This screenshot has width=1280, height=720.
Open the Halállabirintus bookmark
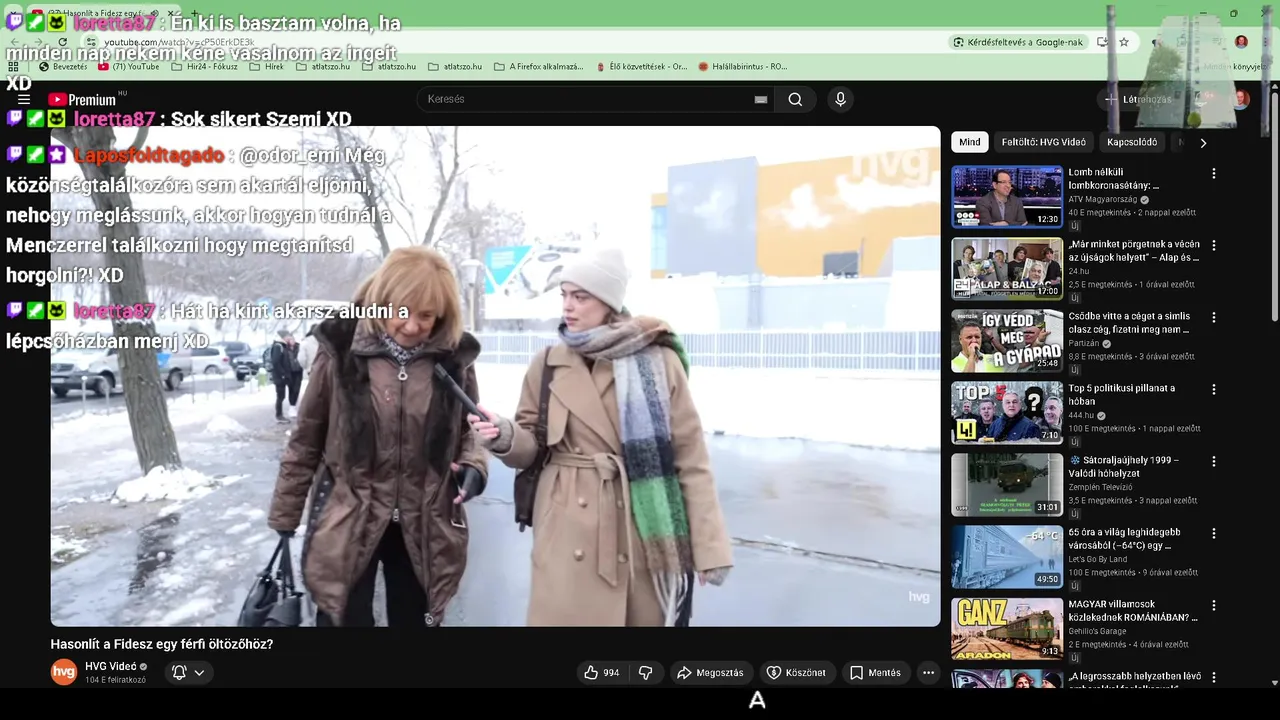743,67
